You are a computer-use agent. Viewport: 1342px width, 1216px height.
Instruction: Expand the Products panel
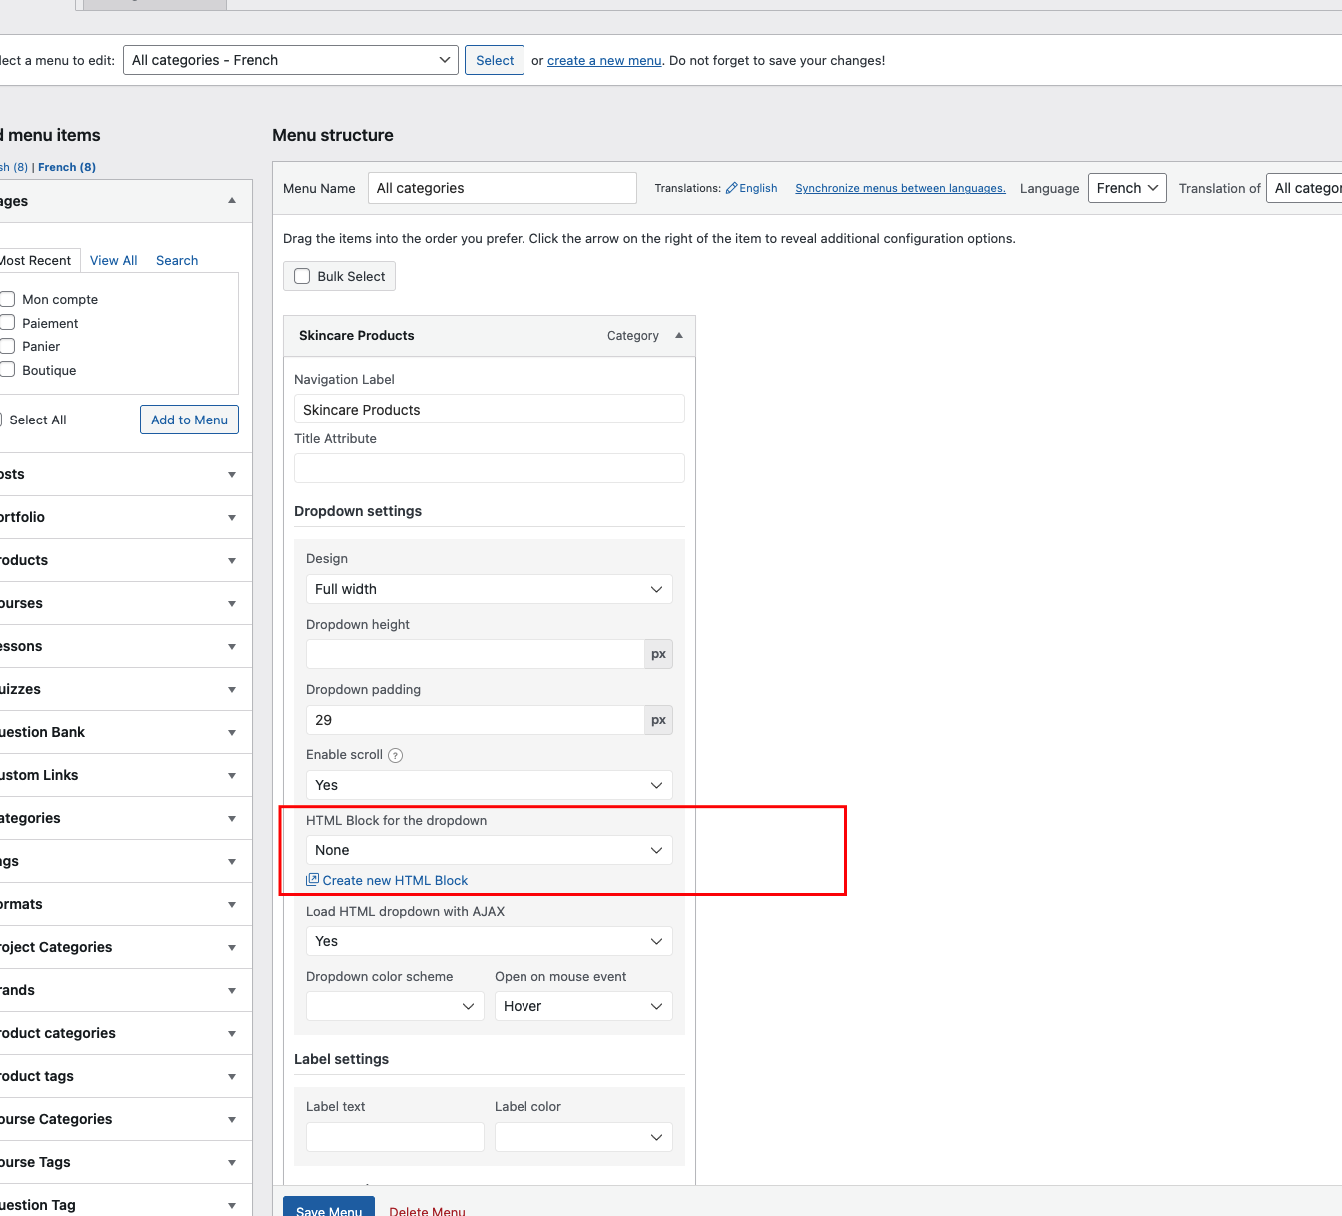[x=232, y=561]
